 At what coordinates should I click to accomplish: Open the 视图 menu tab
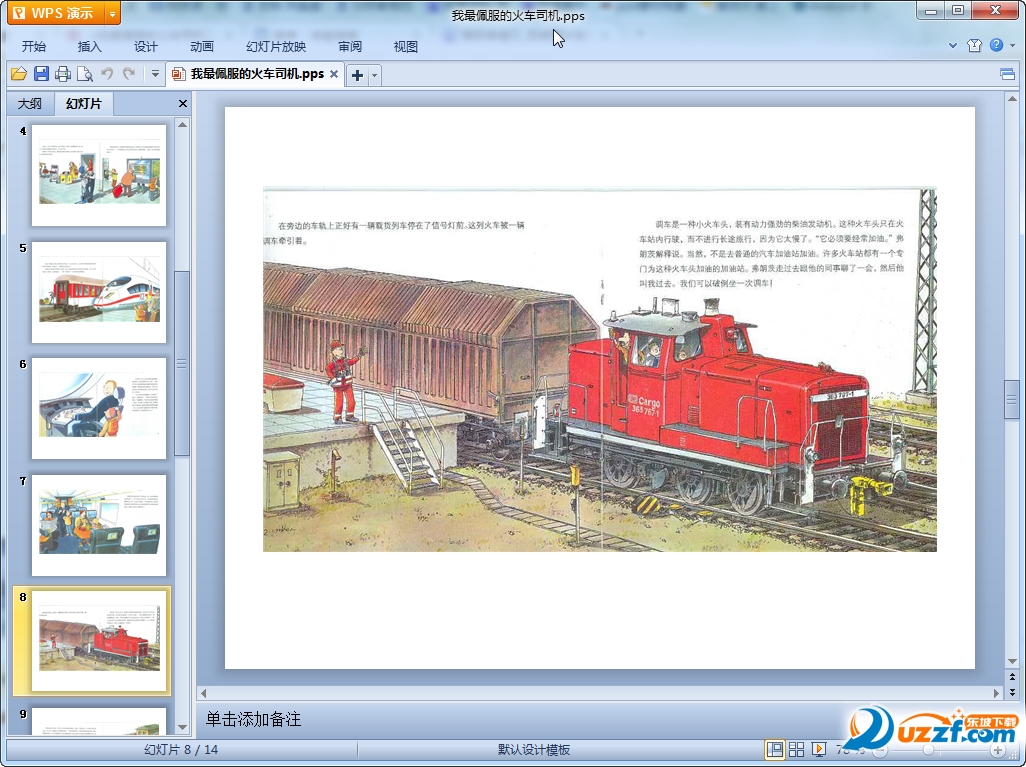[x=406, y=46]
